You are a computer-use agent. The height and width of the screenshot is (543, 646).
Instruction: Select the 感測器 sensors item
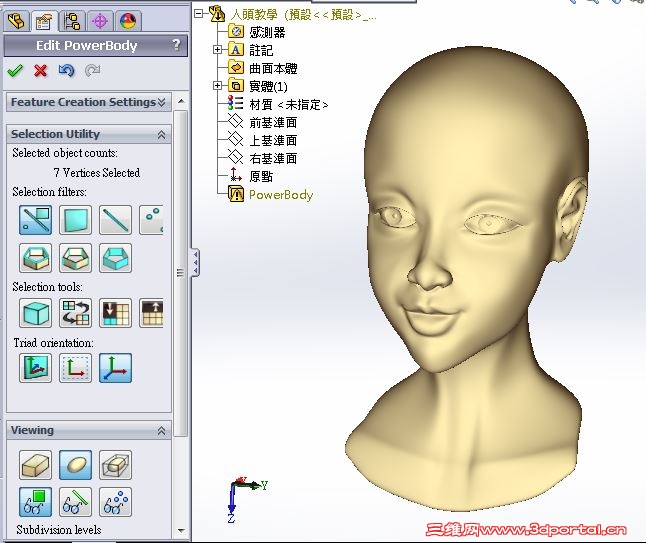tap(267, 32)
